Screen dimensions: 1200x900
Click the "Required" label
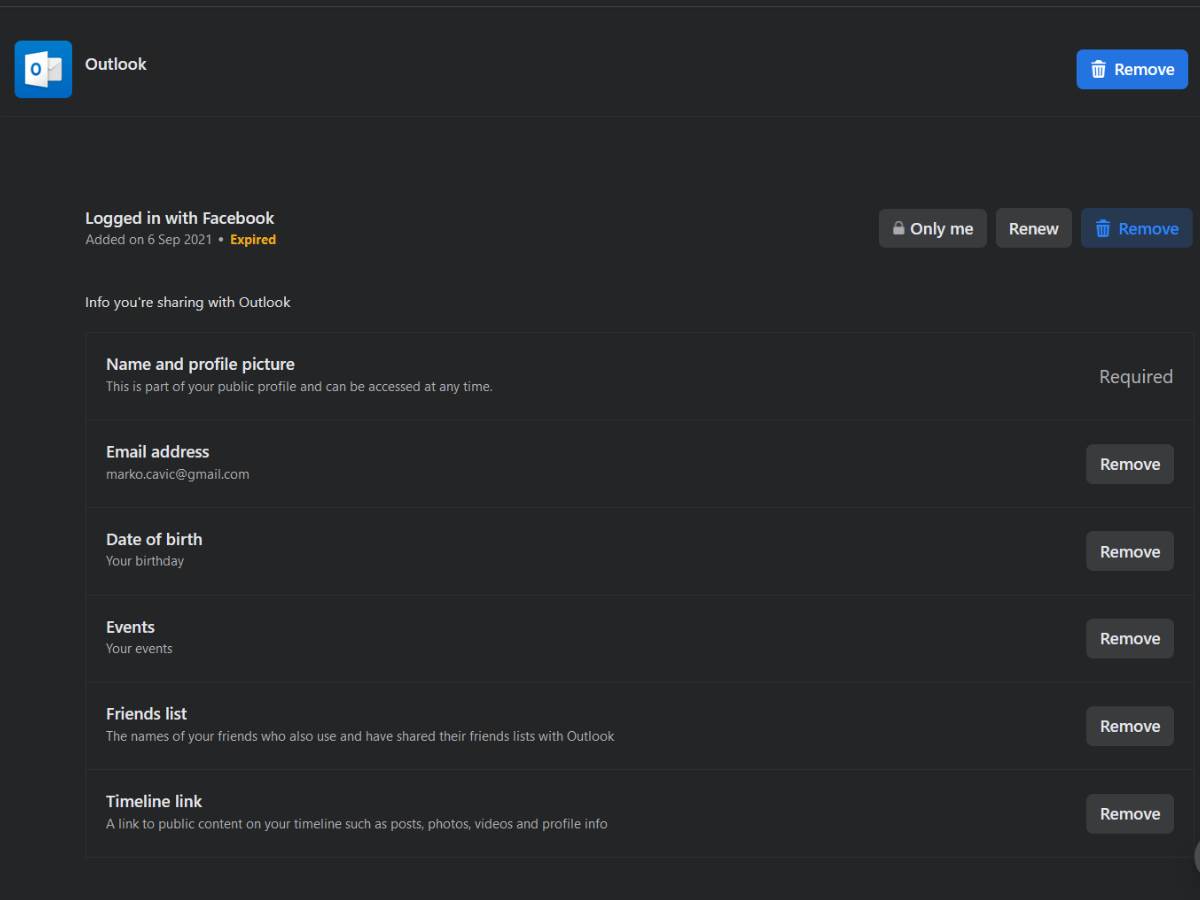(1135, 377)
